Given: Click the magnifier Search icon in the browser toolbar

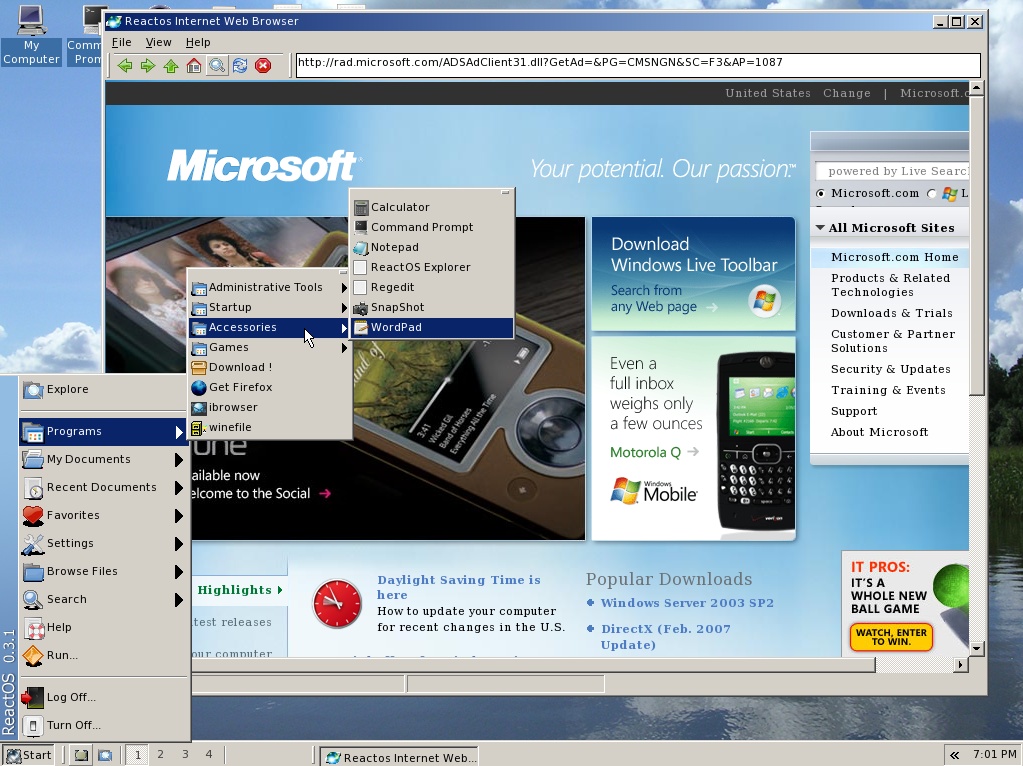Looking at the screenshot, I should pos(217,65).
